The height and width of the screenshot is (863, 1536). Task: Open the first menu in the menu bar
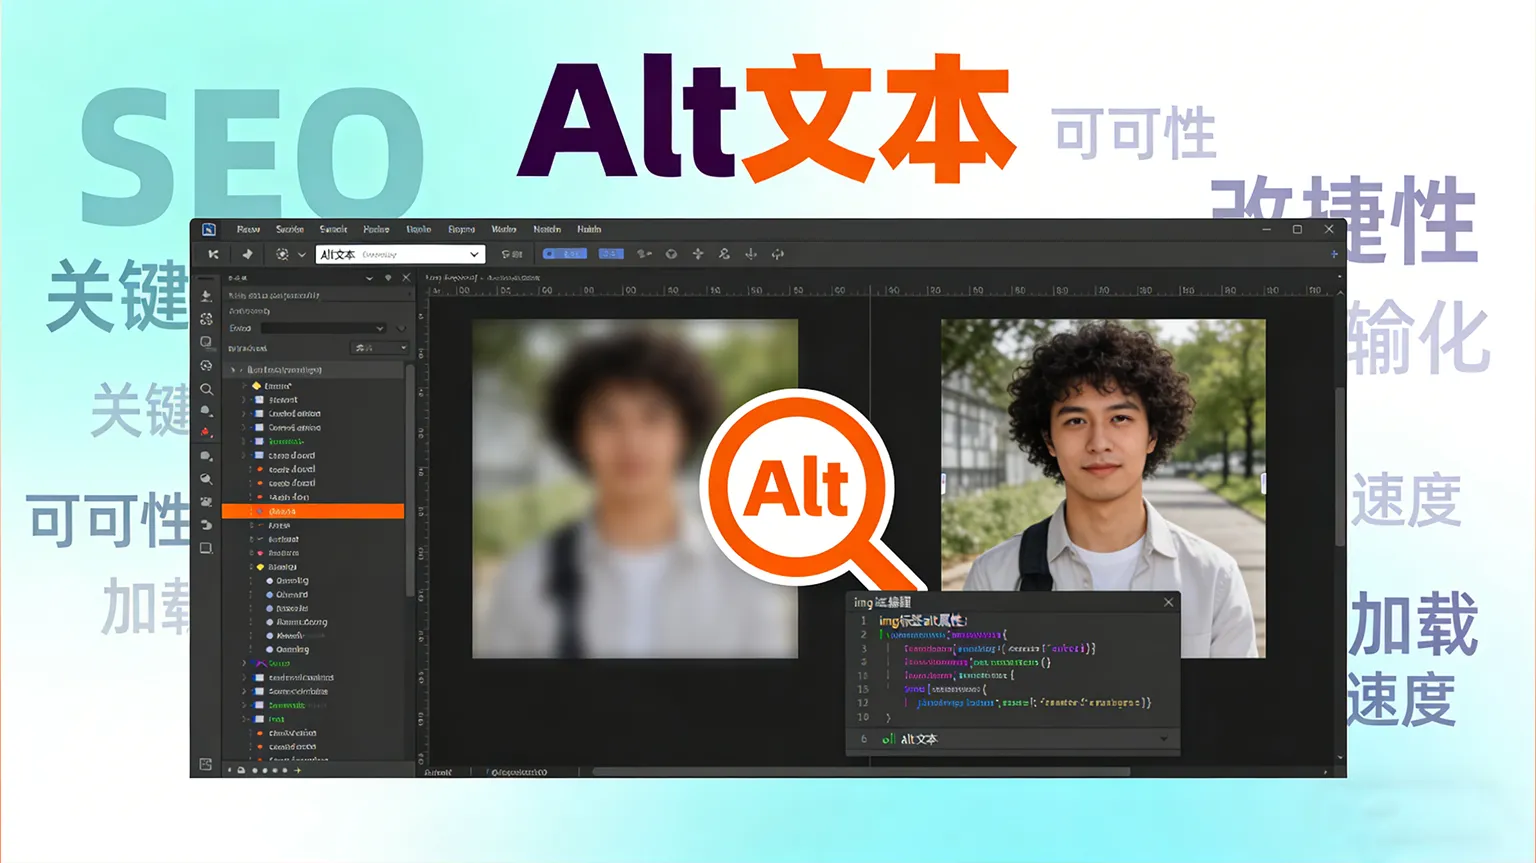click(x=248, y=229)
